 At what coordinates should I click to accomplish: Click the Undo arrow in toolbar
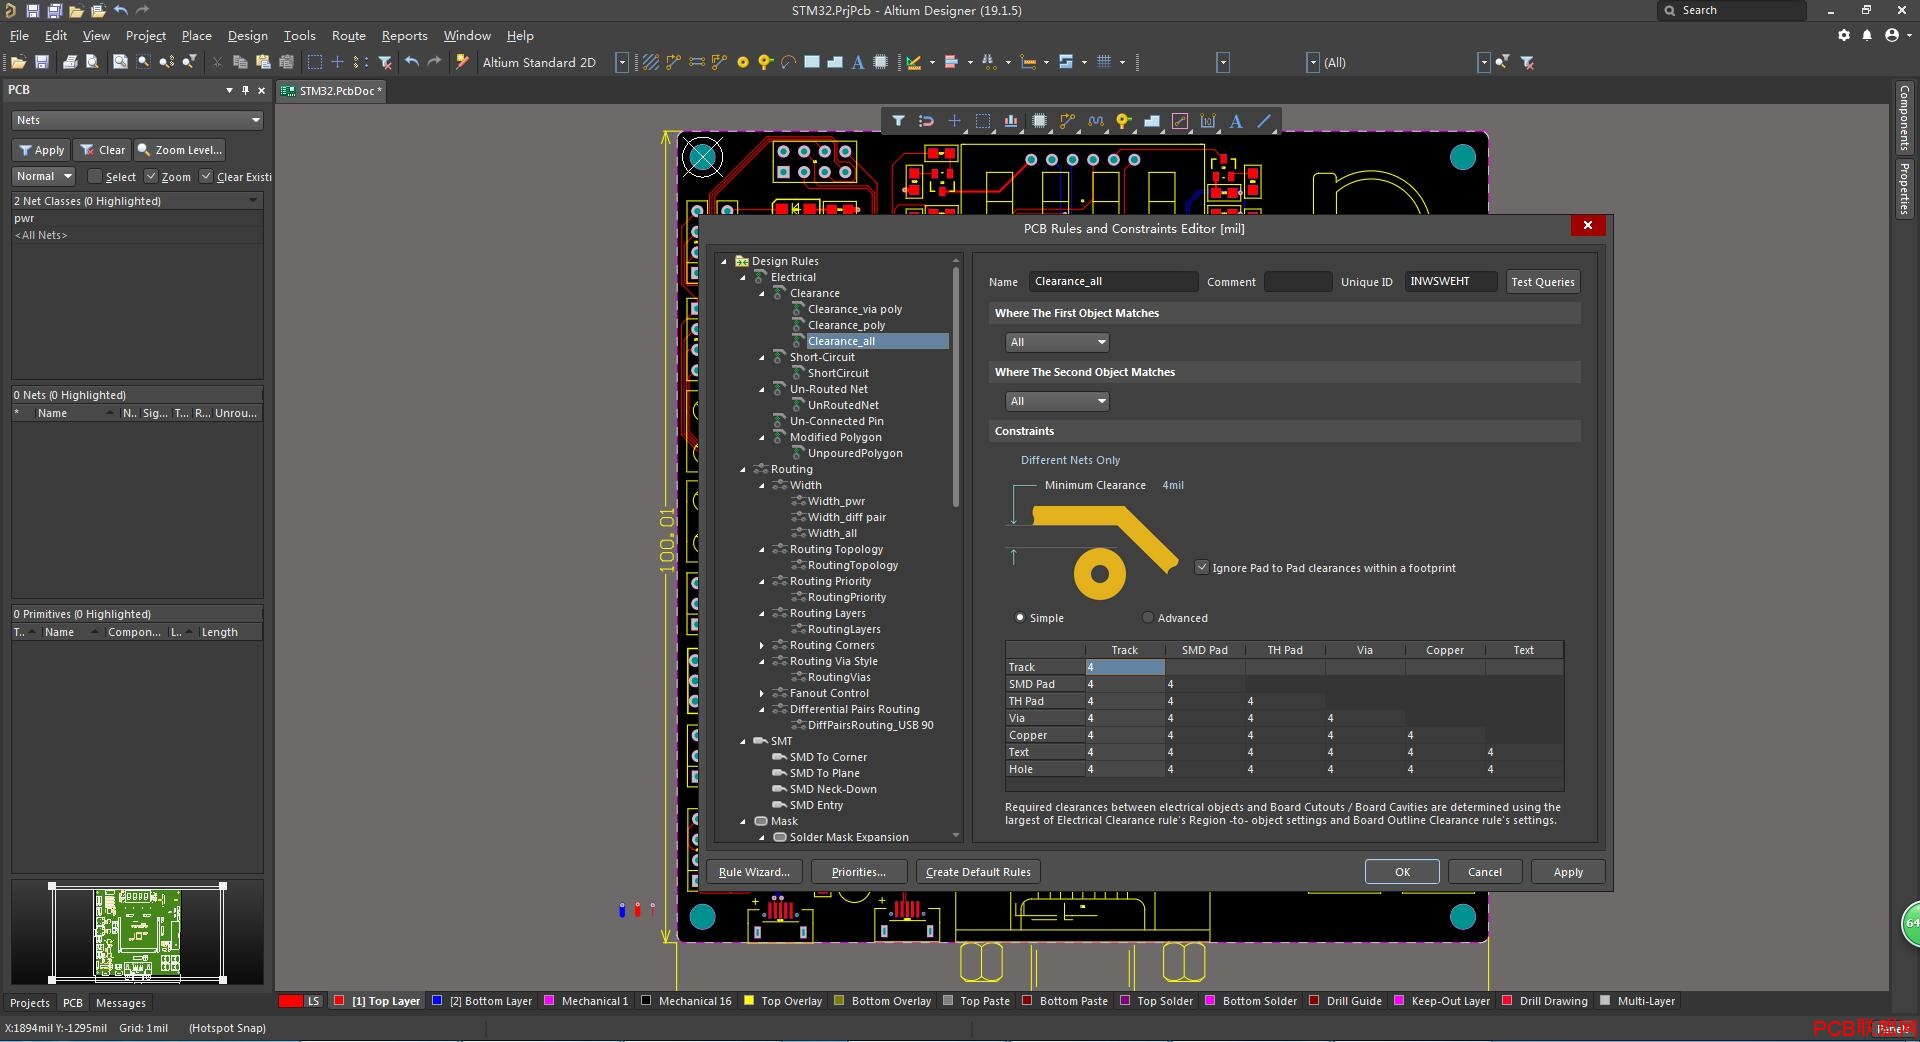pyautogui.click(x=411, y=62)
